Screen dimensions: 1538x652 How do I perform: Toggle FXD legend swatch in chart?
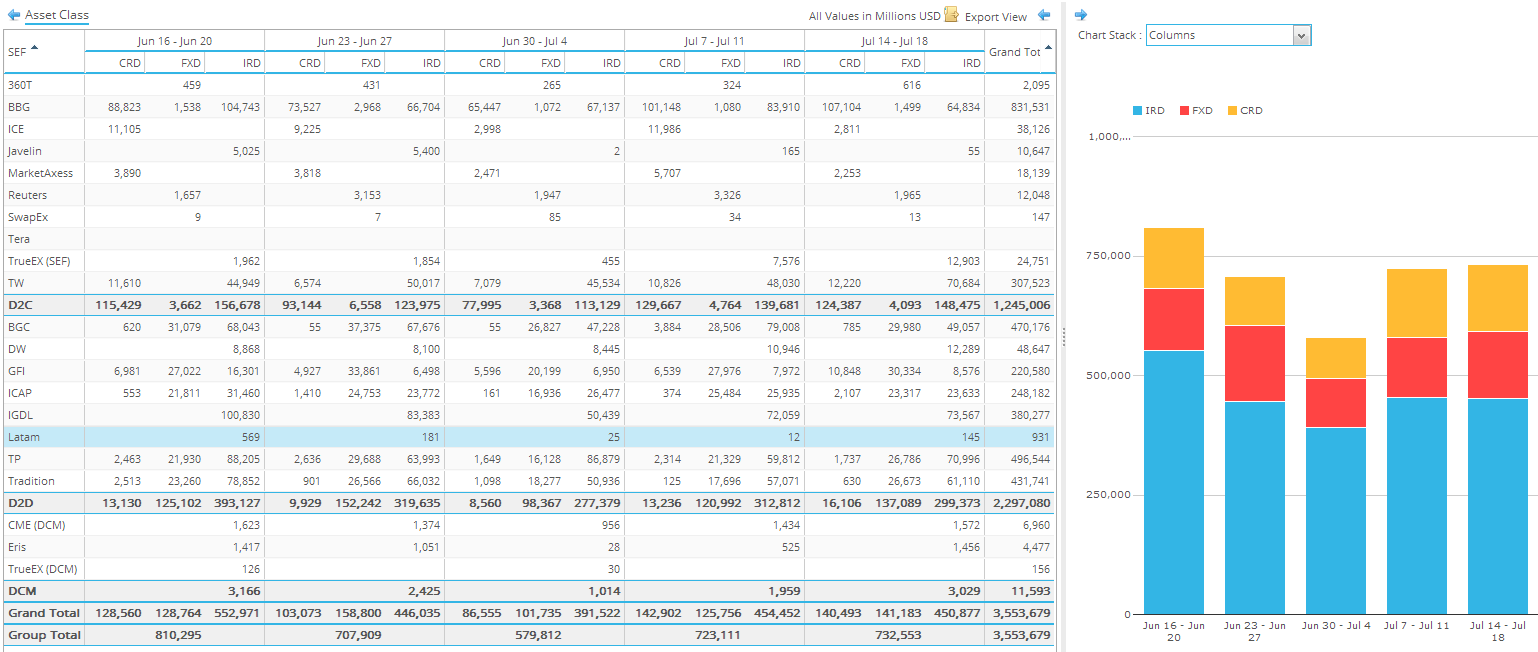point(1185,110)
